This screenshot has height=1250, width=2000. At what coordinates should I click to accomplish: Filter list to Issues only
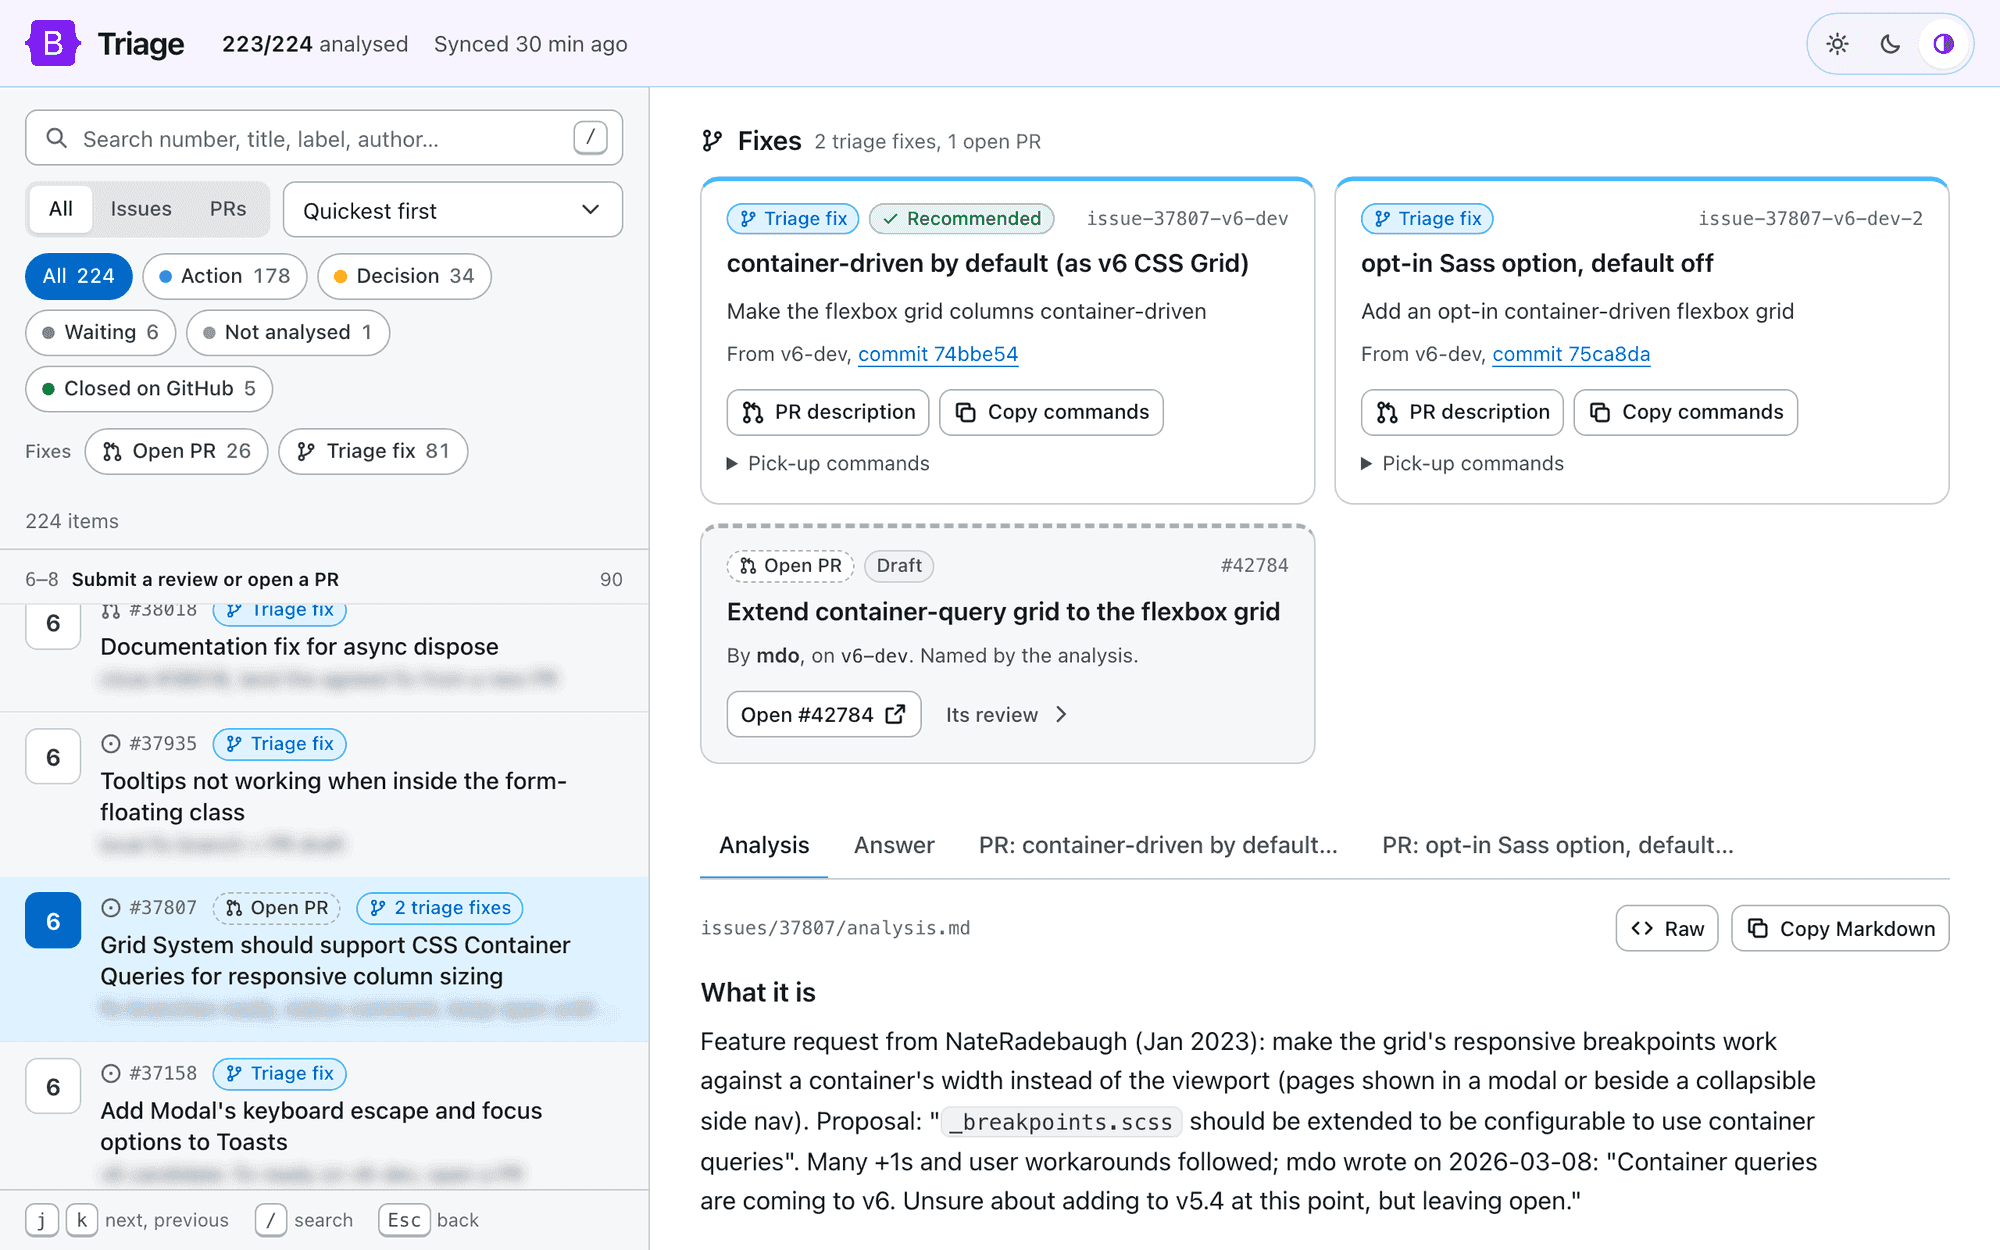coord(141,209)
